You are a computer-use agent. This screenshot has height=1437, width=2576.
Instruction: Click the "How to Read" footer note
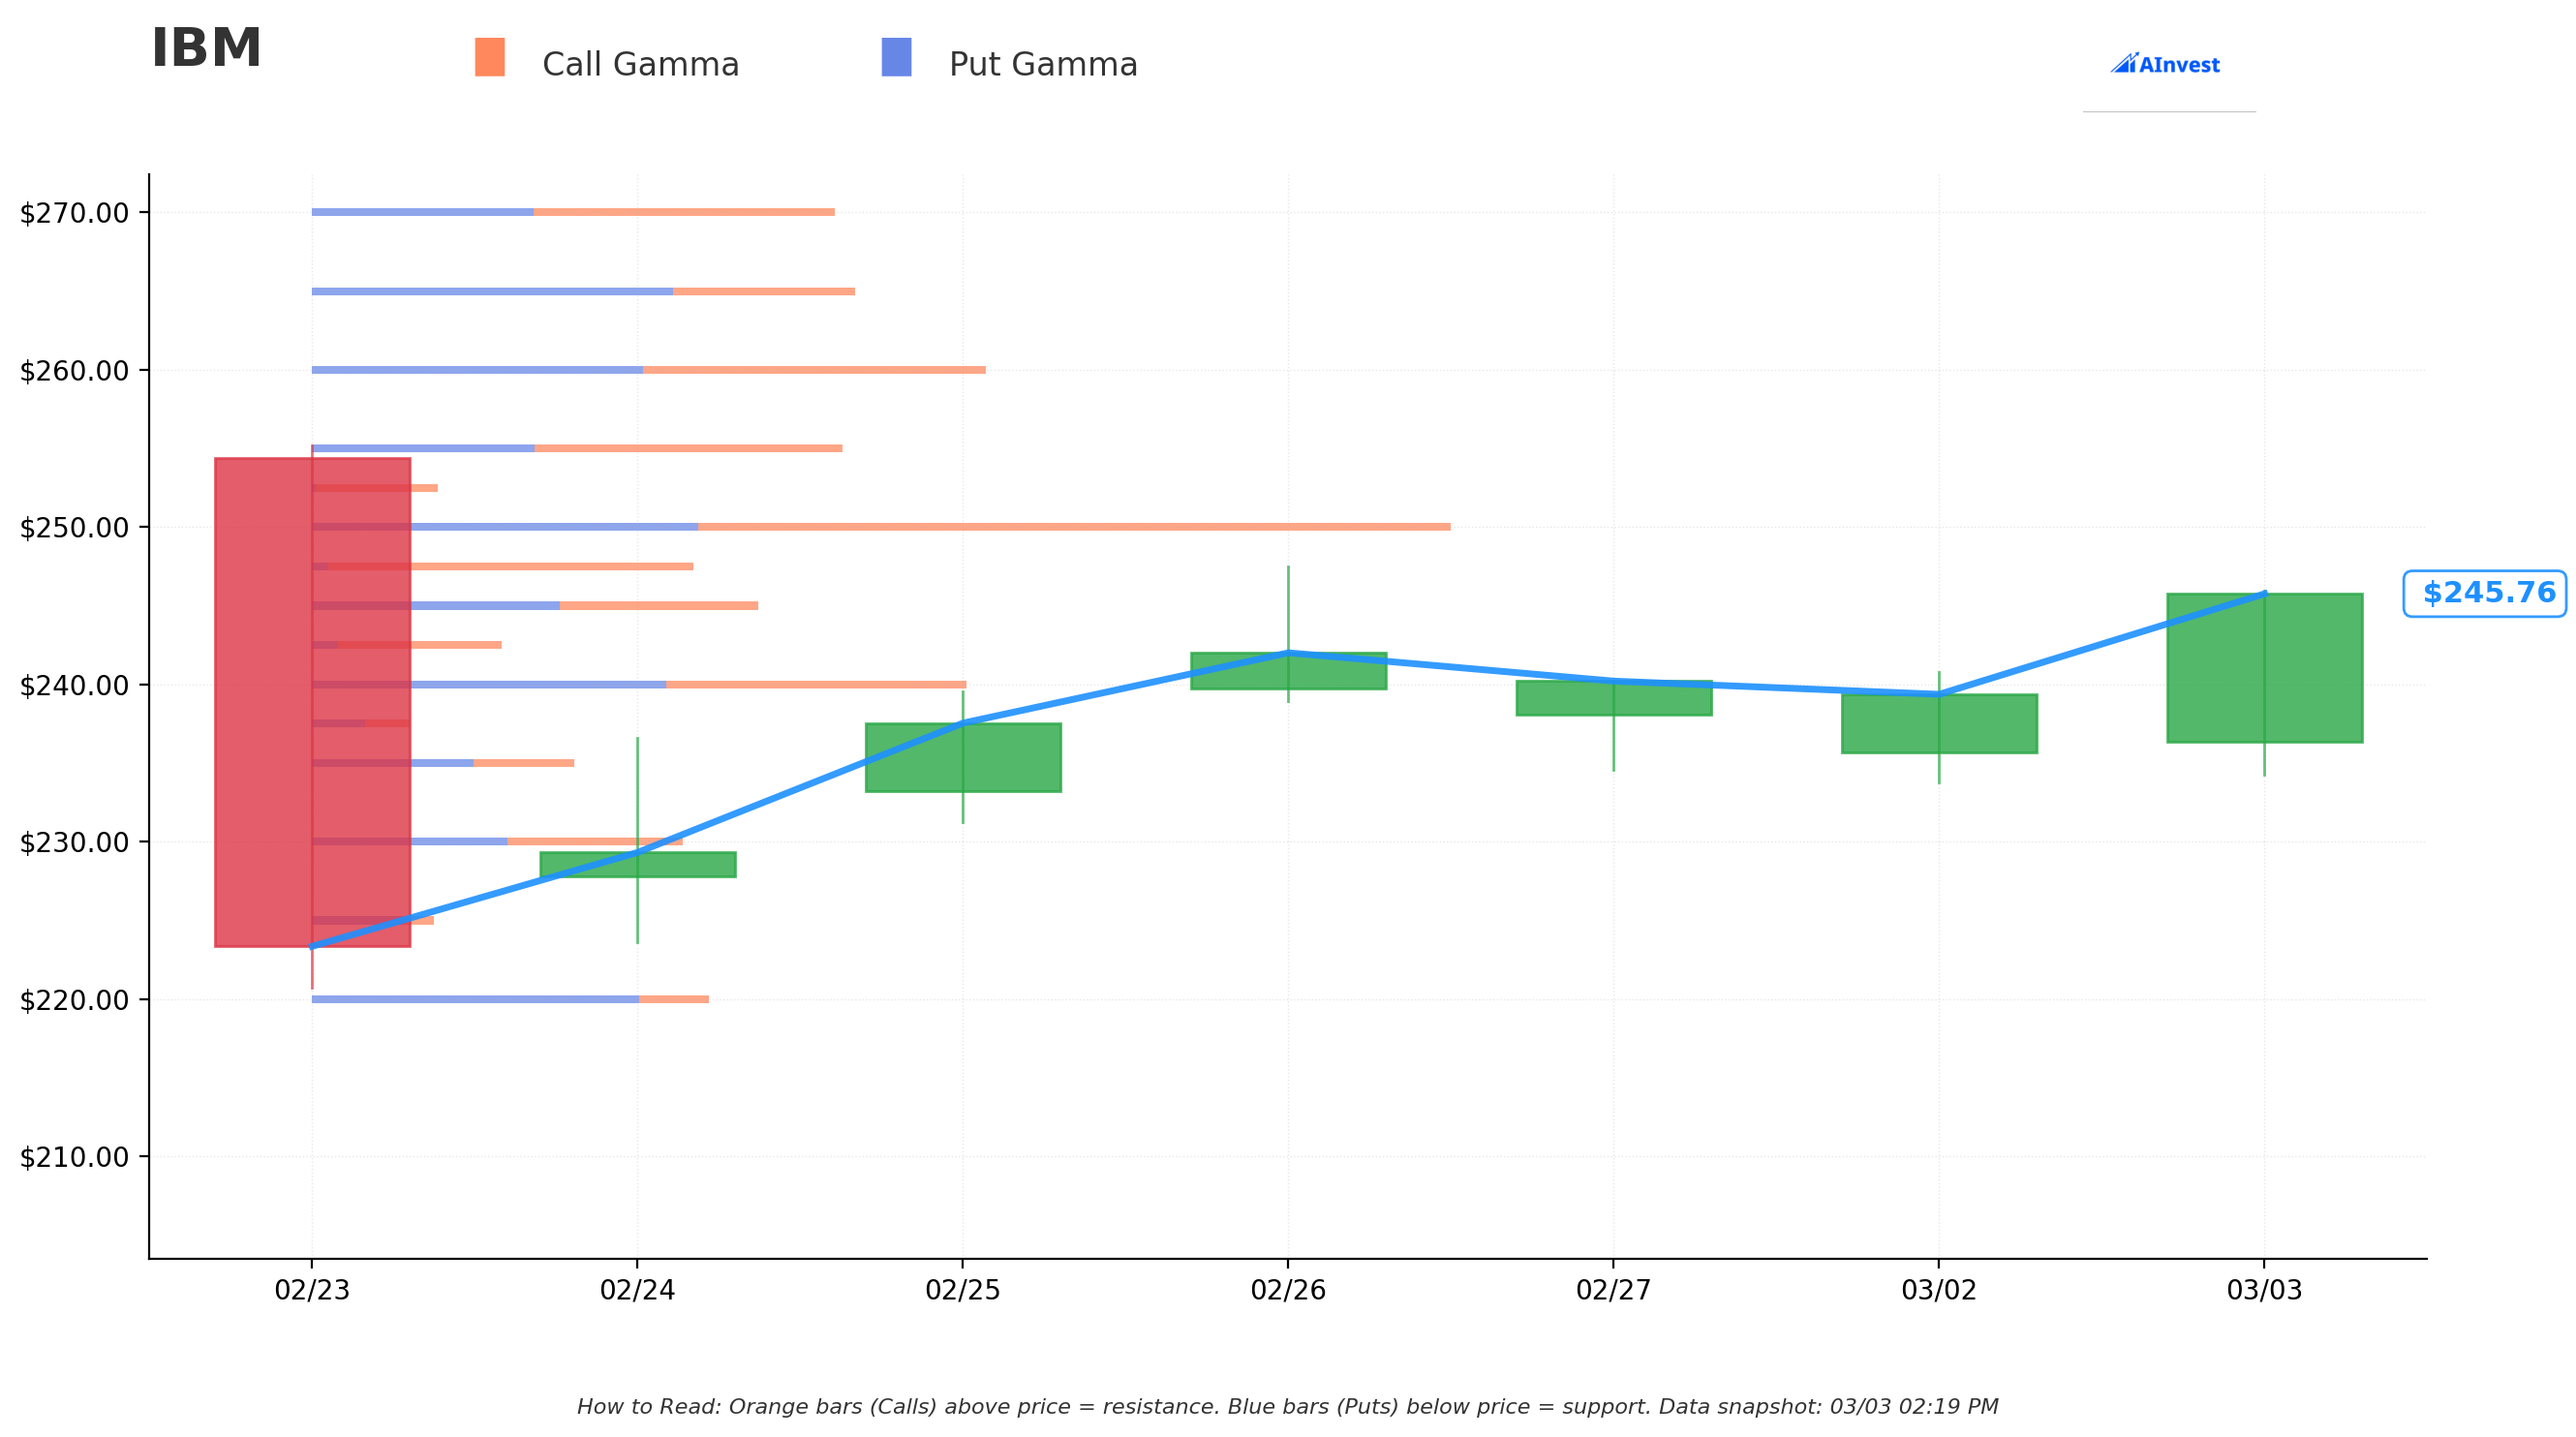tap(1288, 1407)
